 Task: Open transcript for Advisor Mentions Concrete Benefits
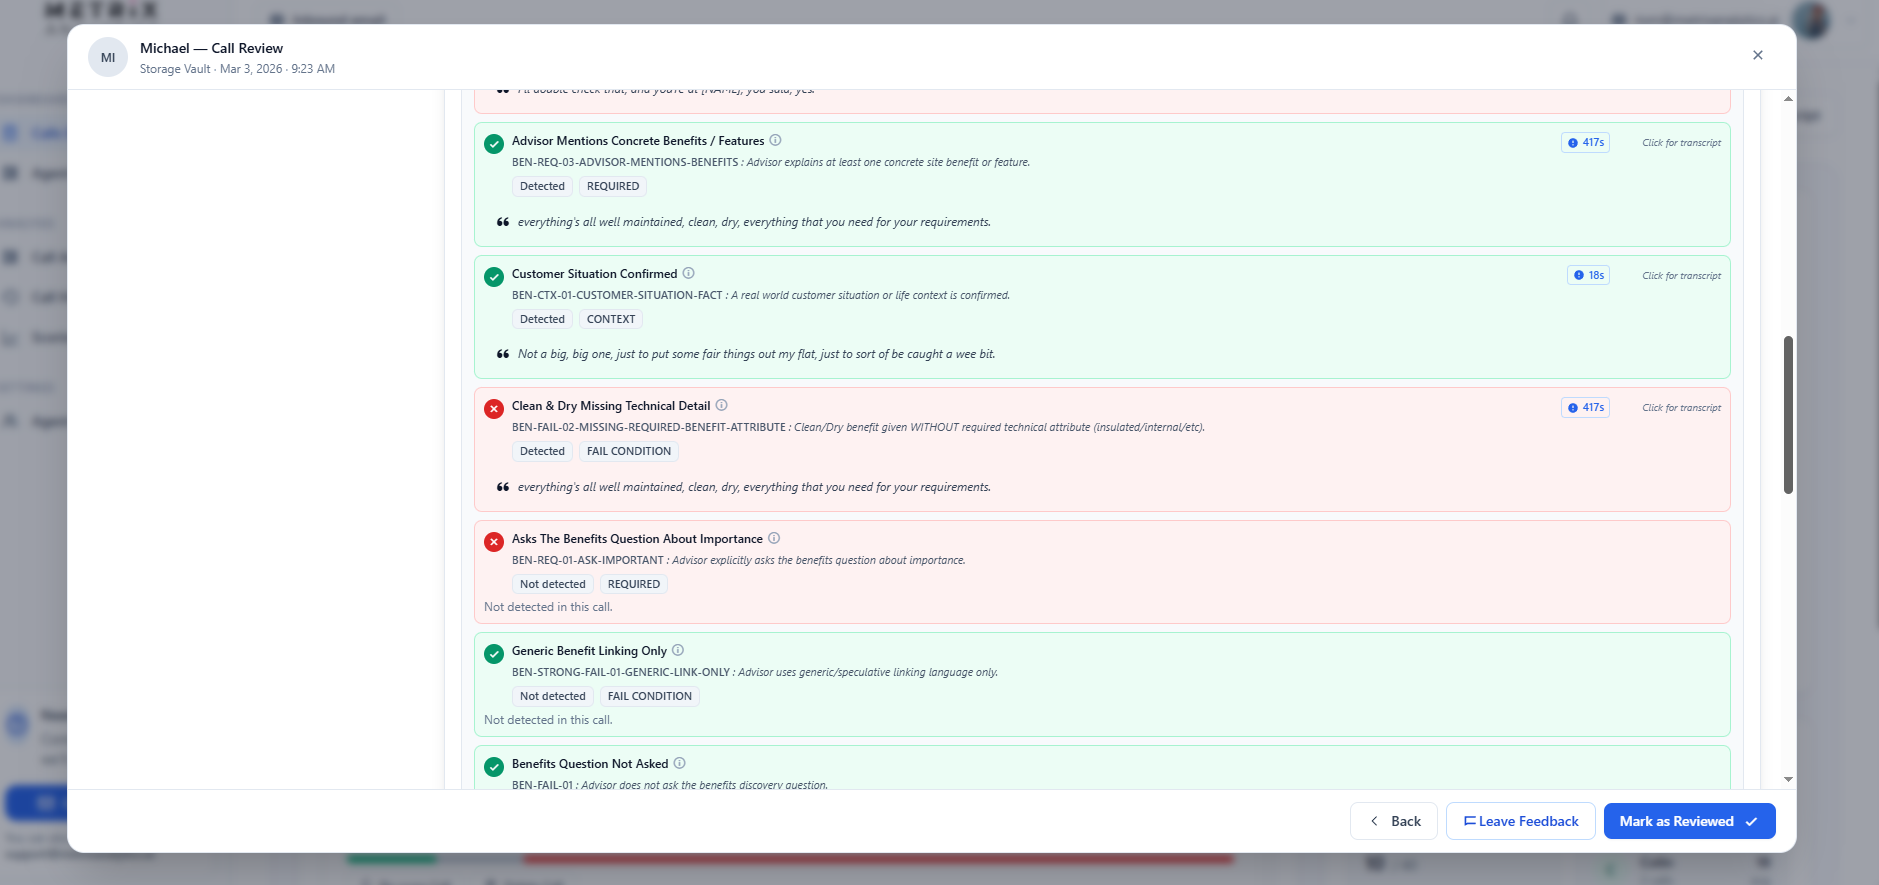tap(1681, 143)
